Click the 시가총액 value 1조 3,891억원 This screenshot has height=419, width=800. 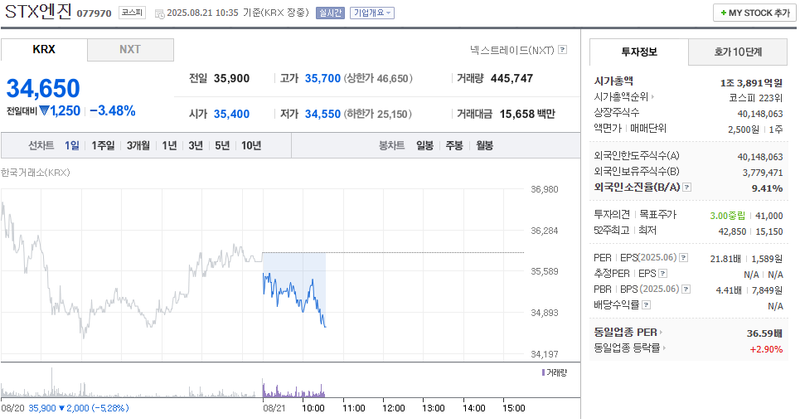point(752,82)
